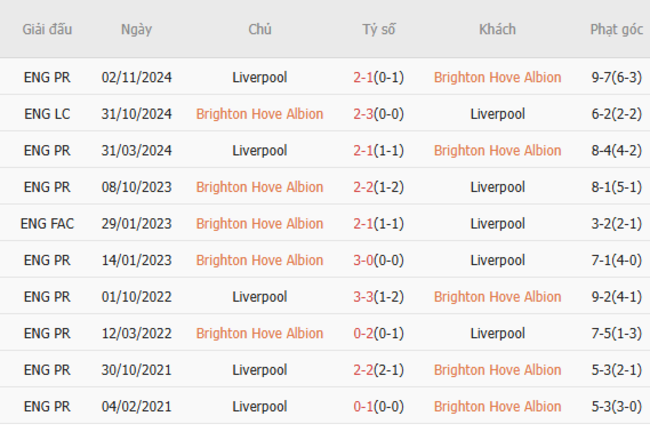Click the Phạt góc column header

tap(616, 29)
